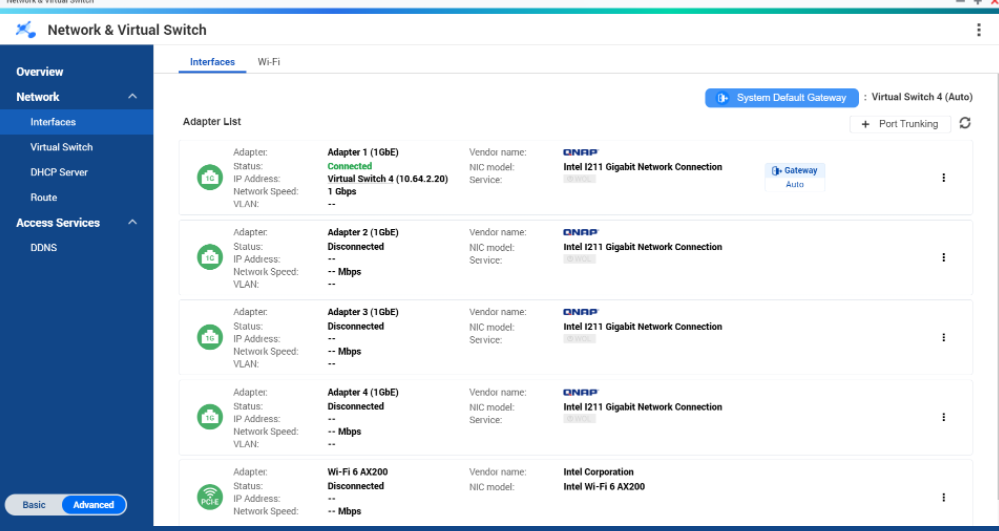Open more options for Adapter 4

pyautogui.click(x=944, y=417)
